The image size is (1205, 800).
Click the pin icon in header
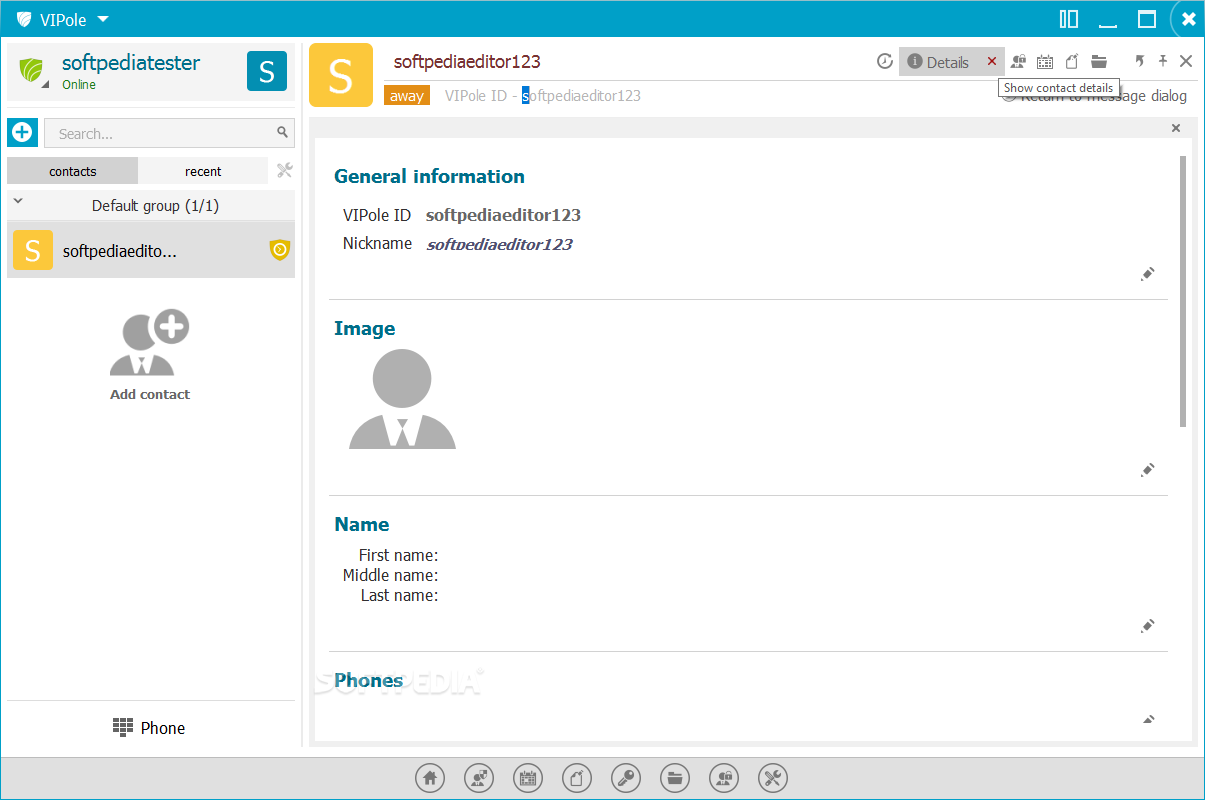point(1163,61)
